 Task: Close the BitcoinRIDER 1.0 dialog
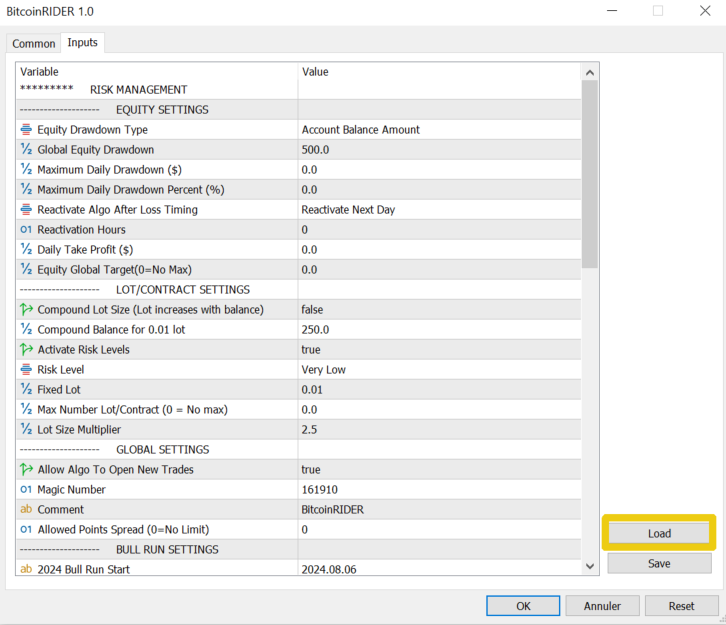705,11
